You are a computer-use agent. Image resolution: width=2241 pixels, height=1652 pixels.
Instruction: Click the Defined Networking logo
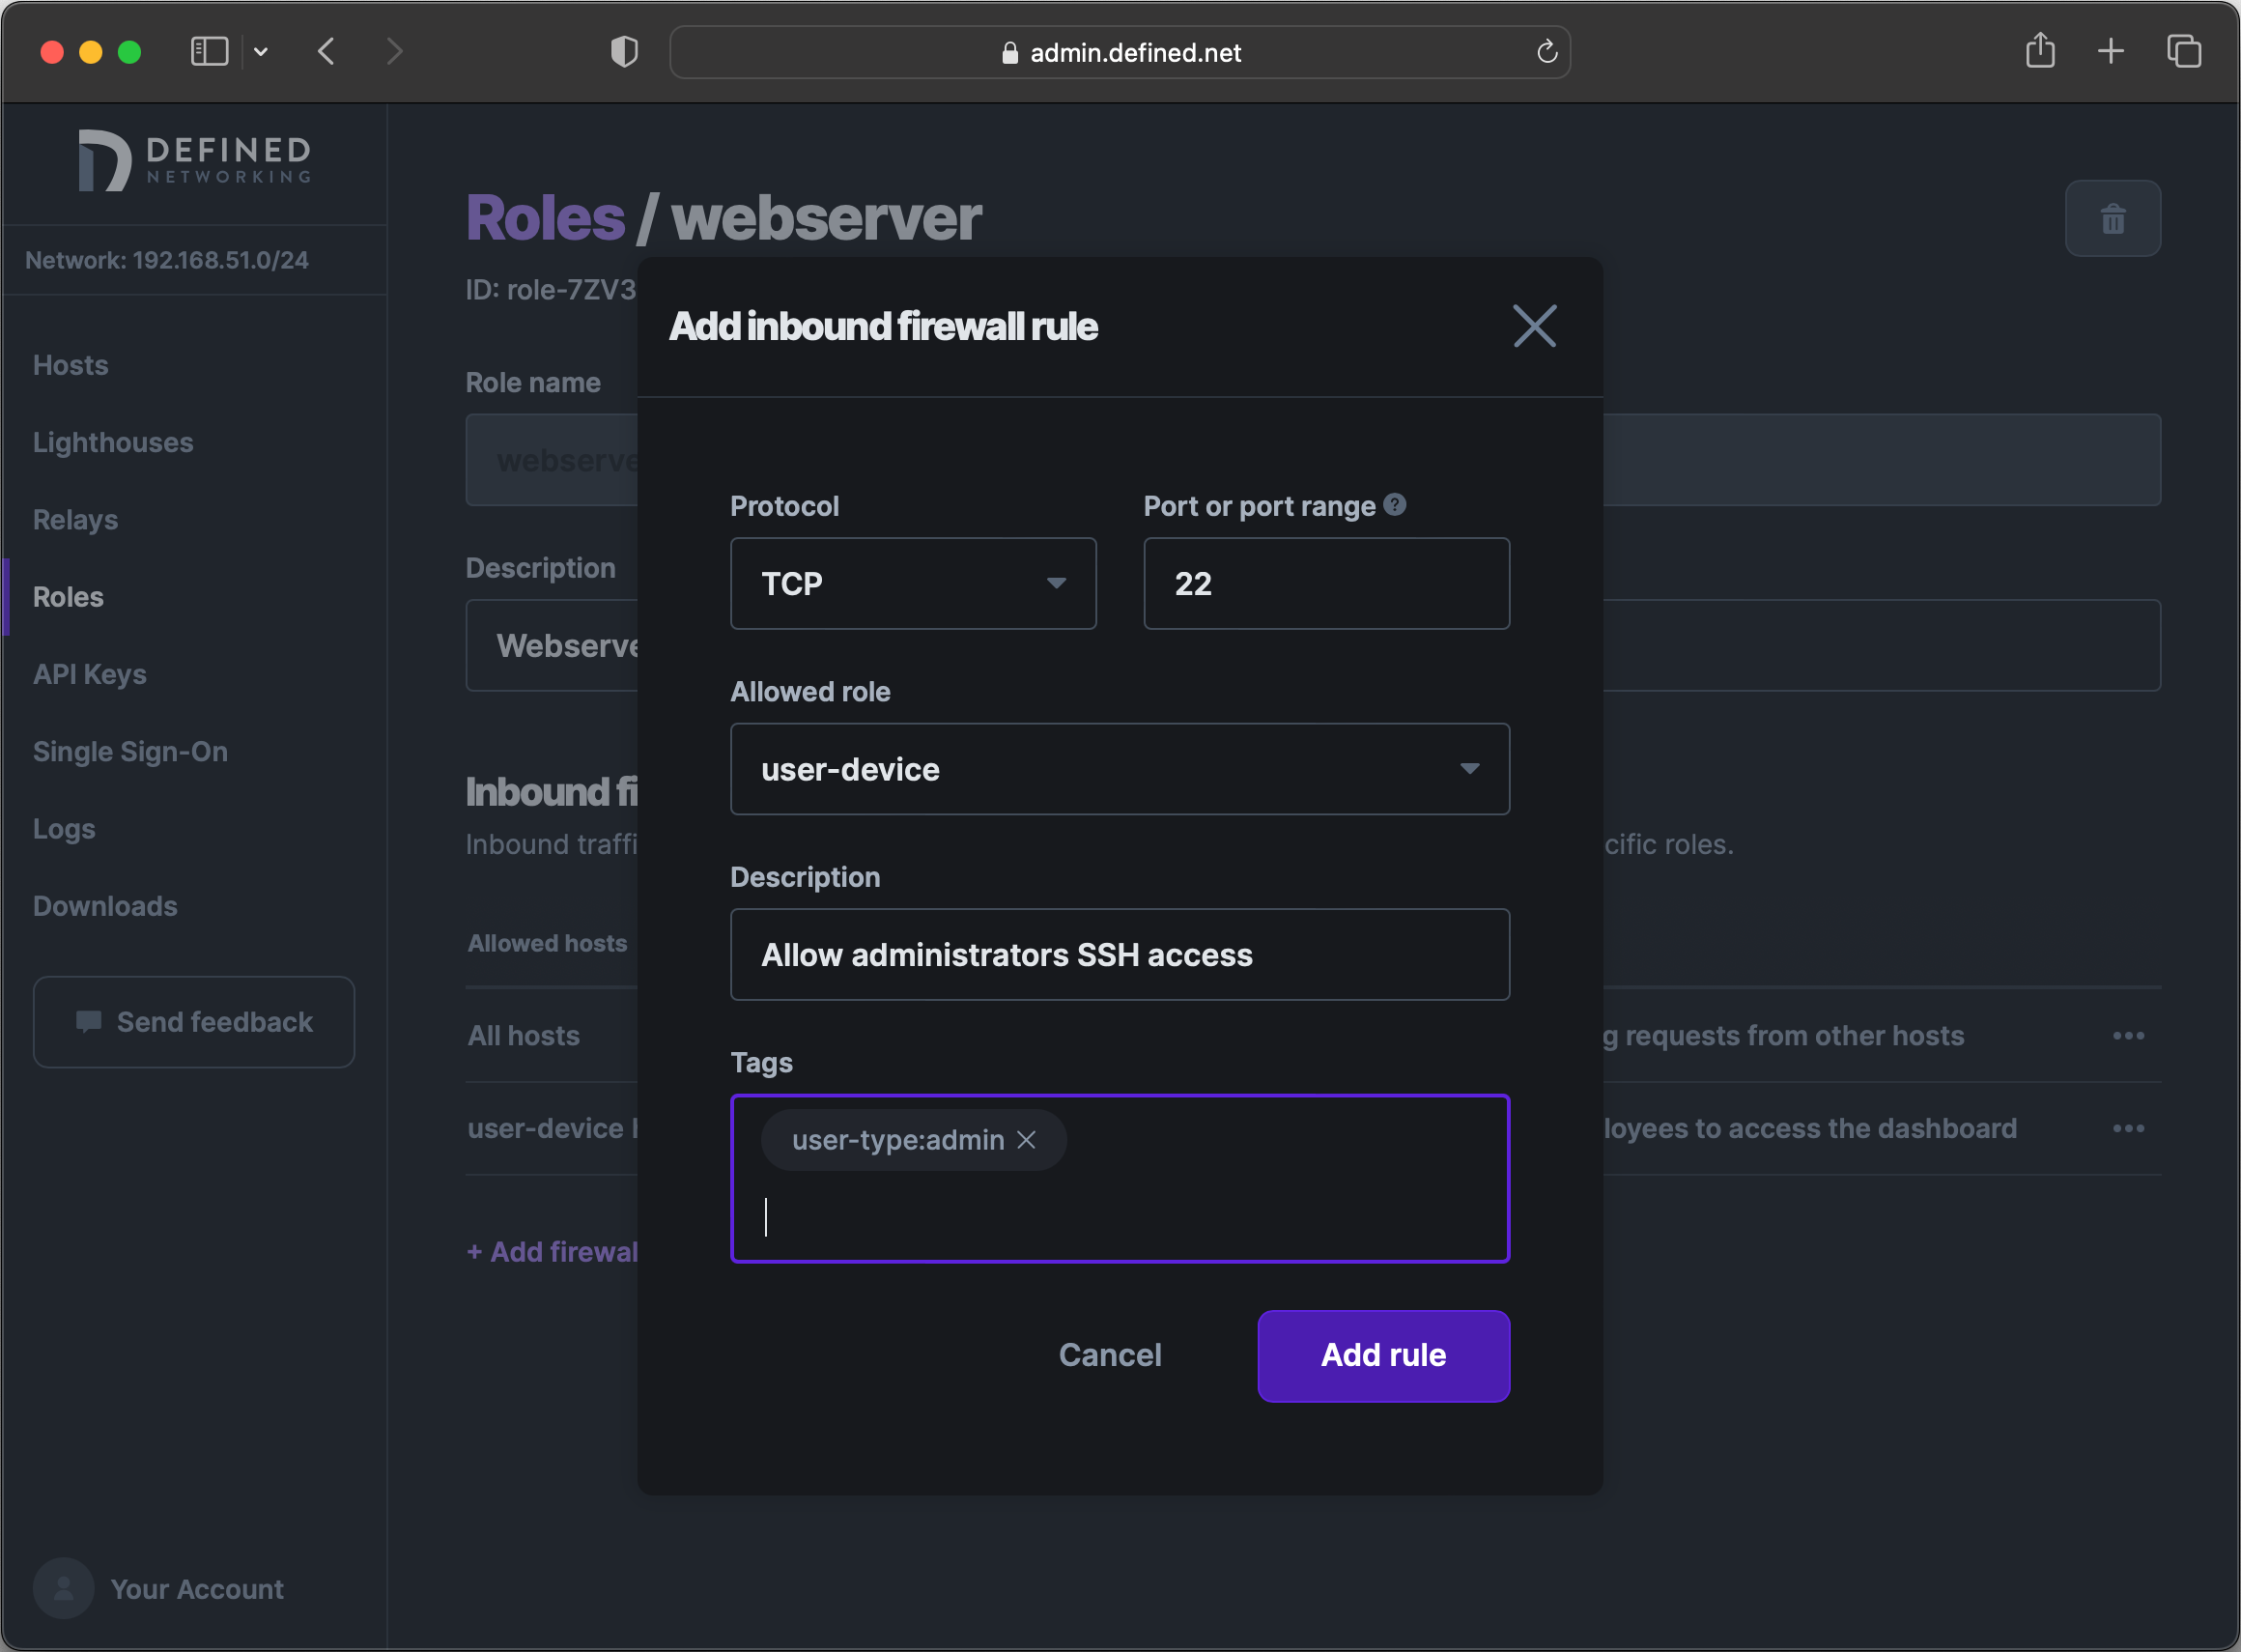click(194, 160)
